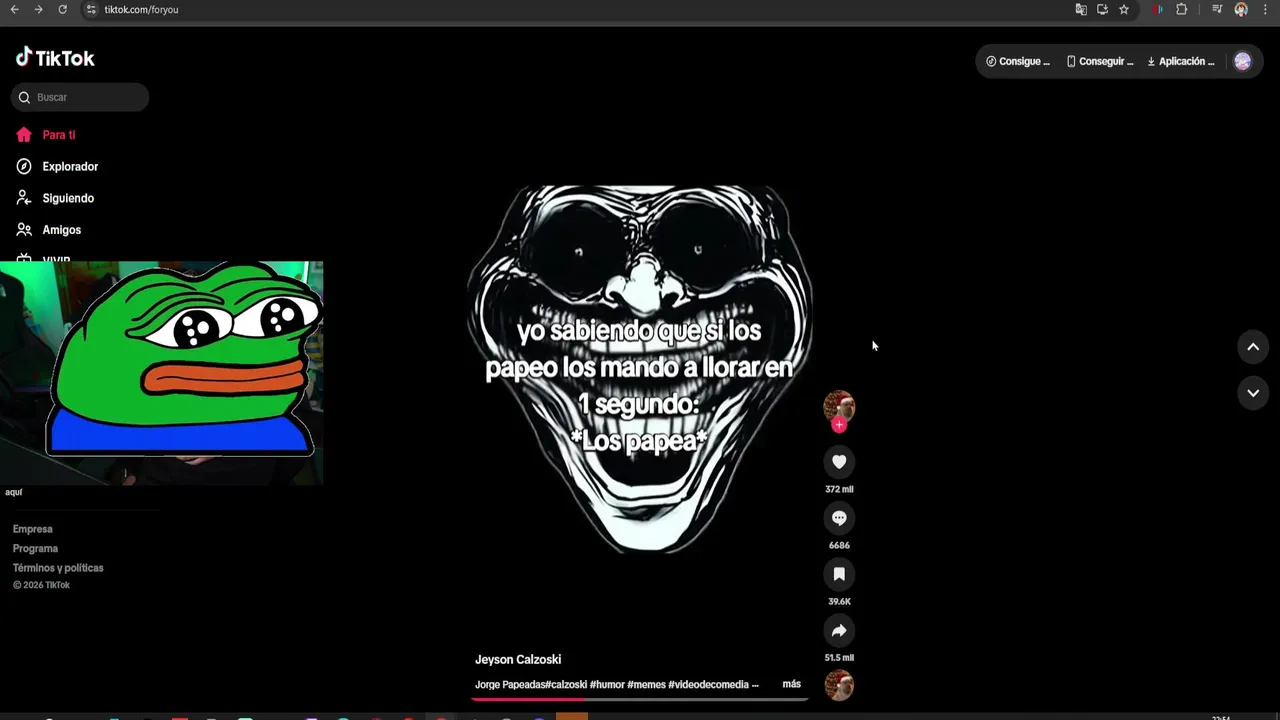Viewport: 1280px width, 720px height.
Task: Share the video with arrow icon
Action: coord(839,630)
